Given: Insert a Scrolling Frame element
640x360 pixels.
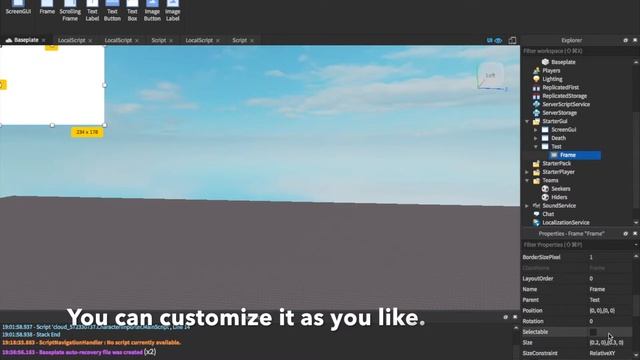Looking at the screenshot, I should [x=70, y=11].
